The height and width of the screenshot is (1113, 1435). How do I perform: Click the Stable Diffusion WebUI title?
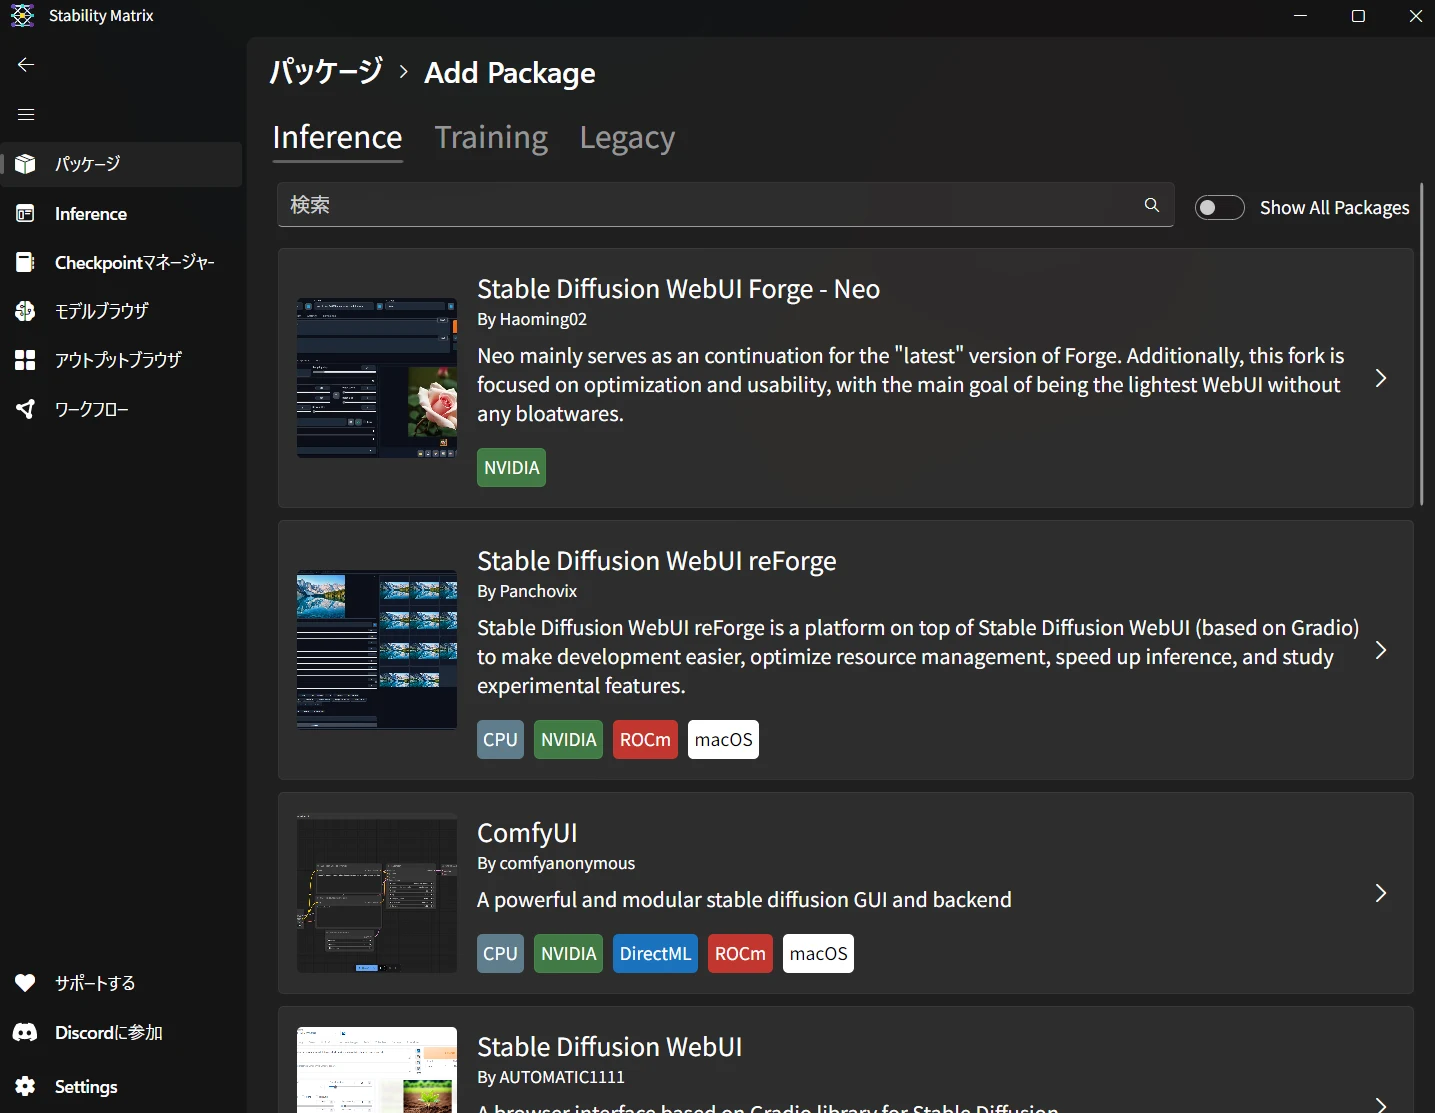coord(610,1047)
